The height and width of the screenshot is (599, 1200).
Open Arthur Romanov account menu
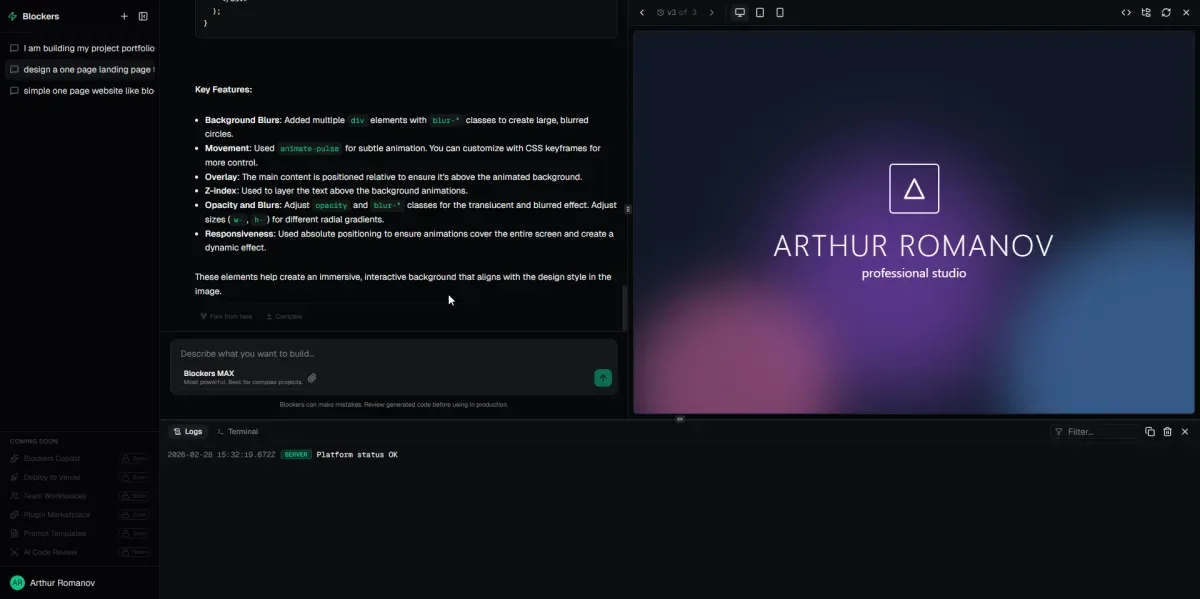point(62,582)
